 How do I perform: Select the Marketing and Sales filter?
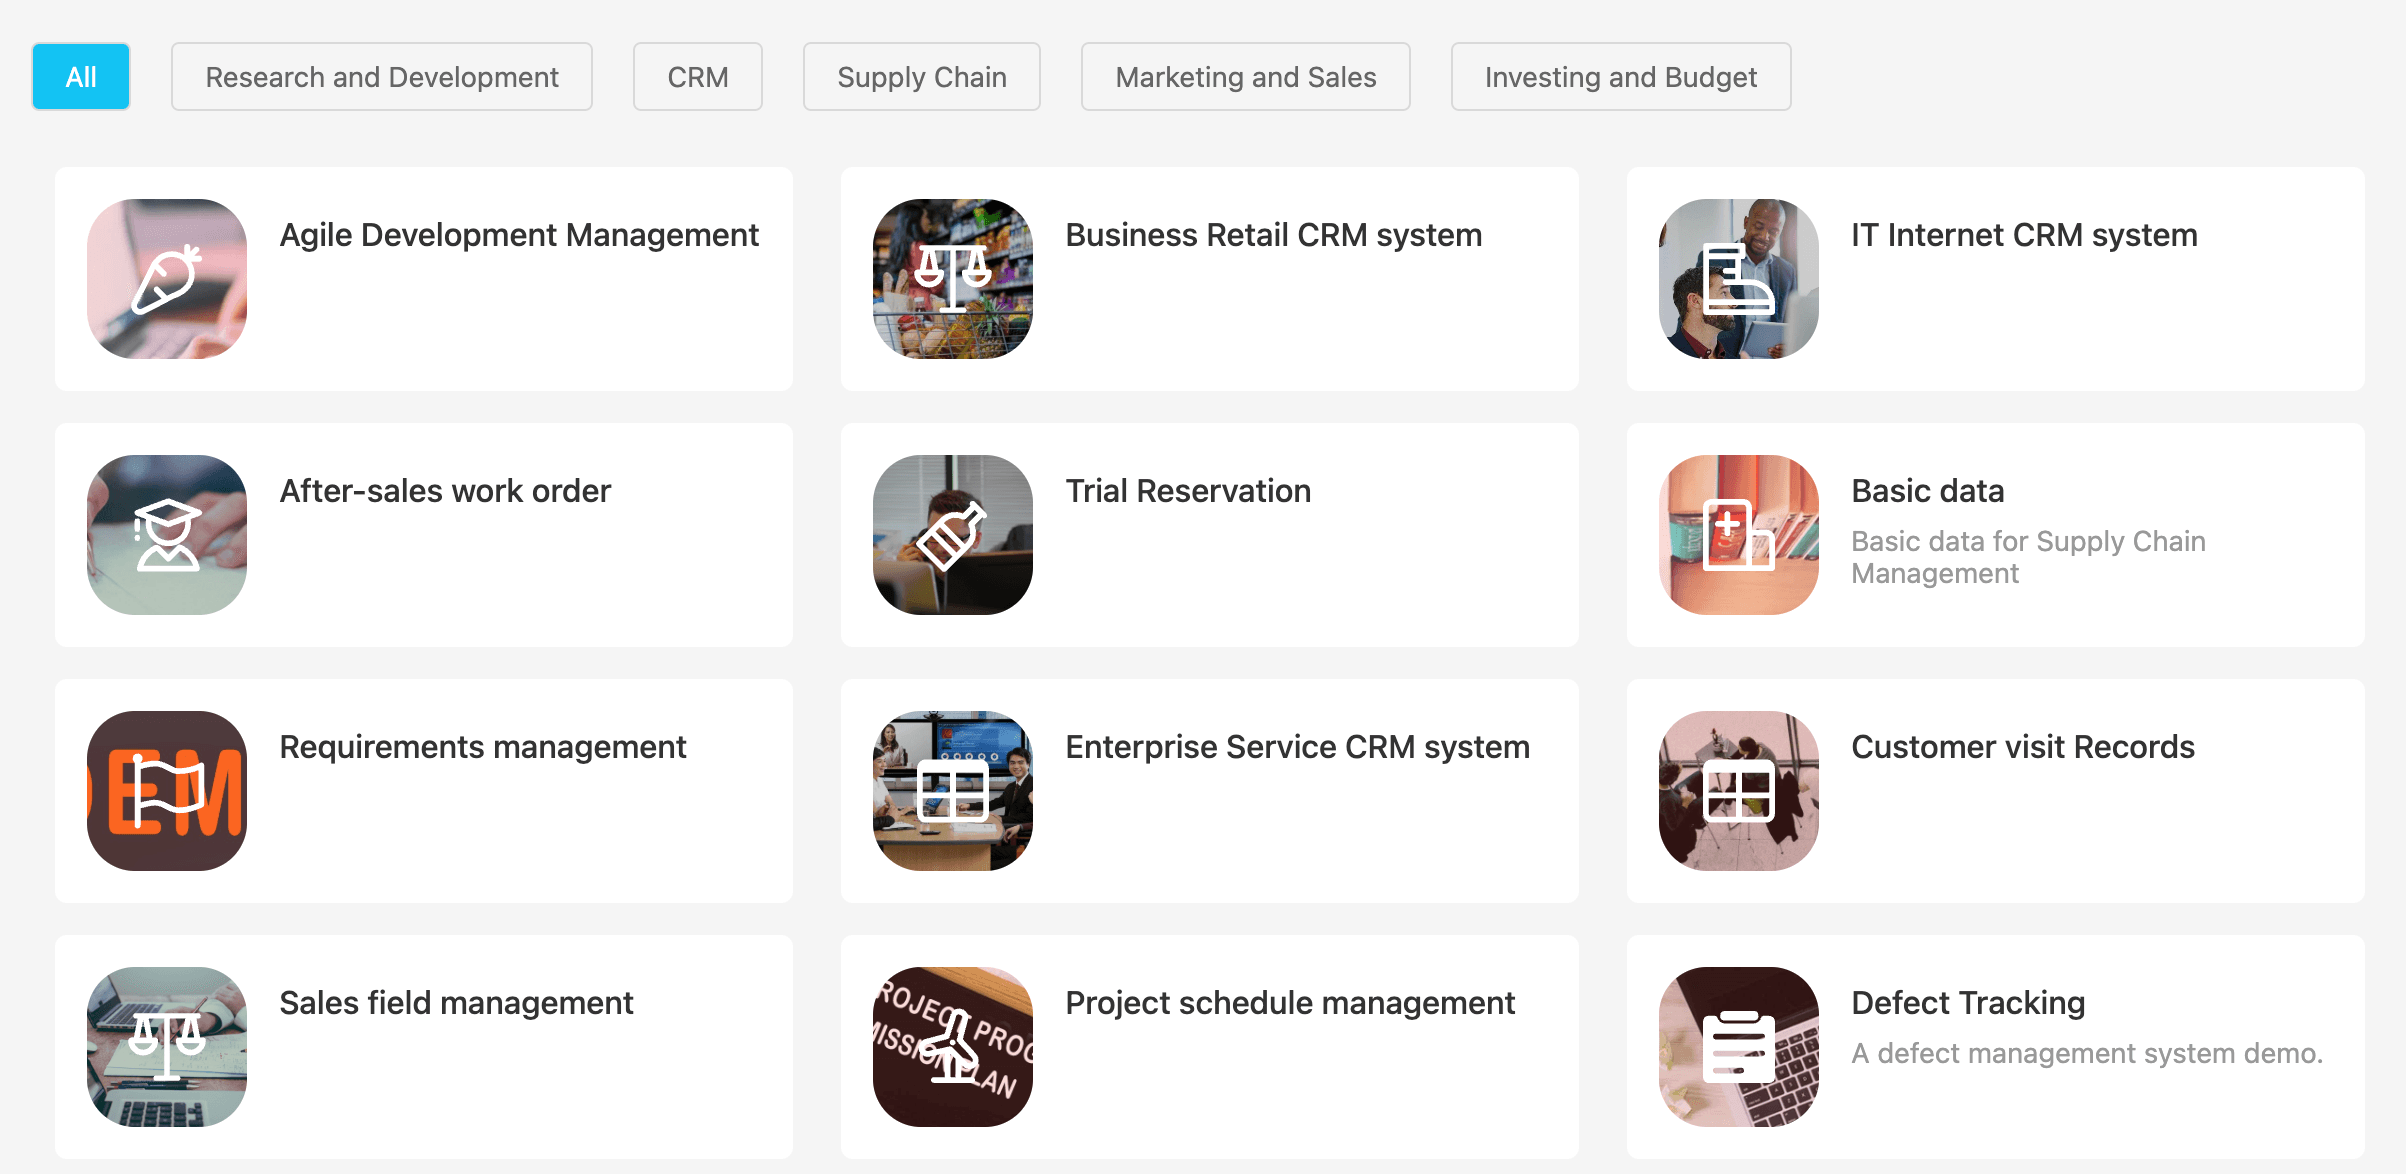pyautogui.click(x=1245, y=76)
